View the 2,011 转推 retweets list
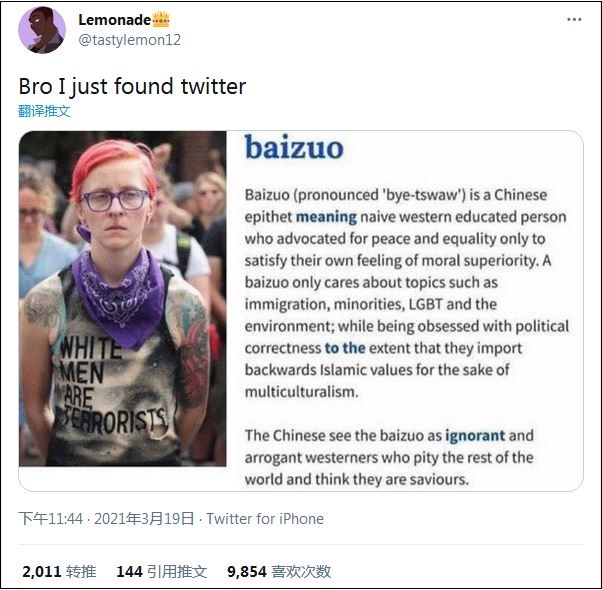This screenshot has height=590, width=602. pos(59,572)
